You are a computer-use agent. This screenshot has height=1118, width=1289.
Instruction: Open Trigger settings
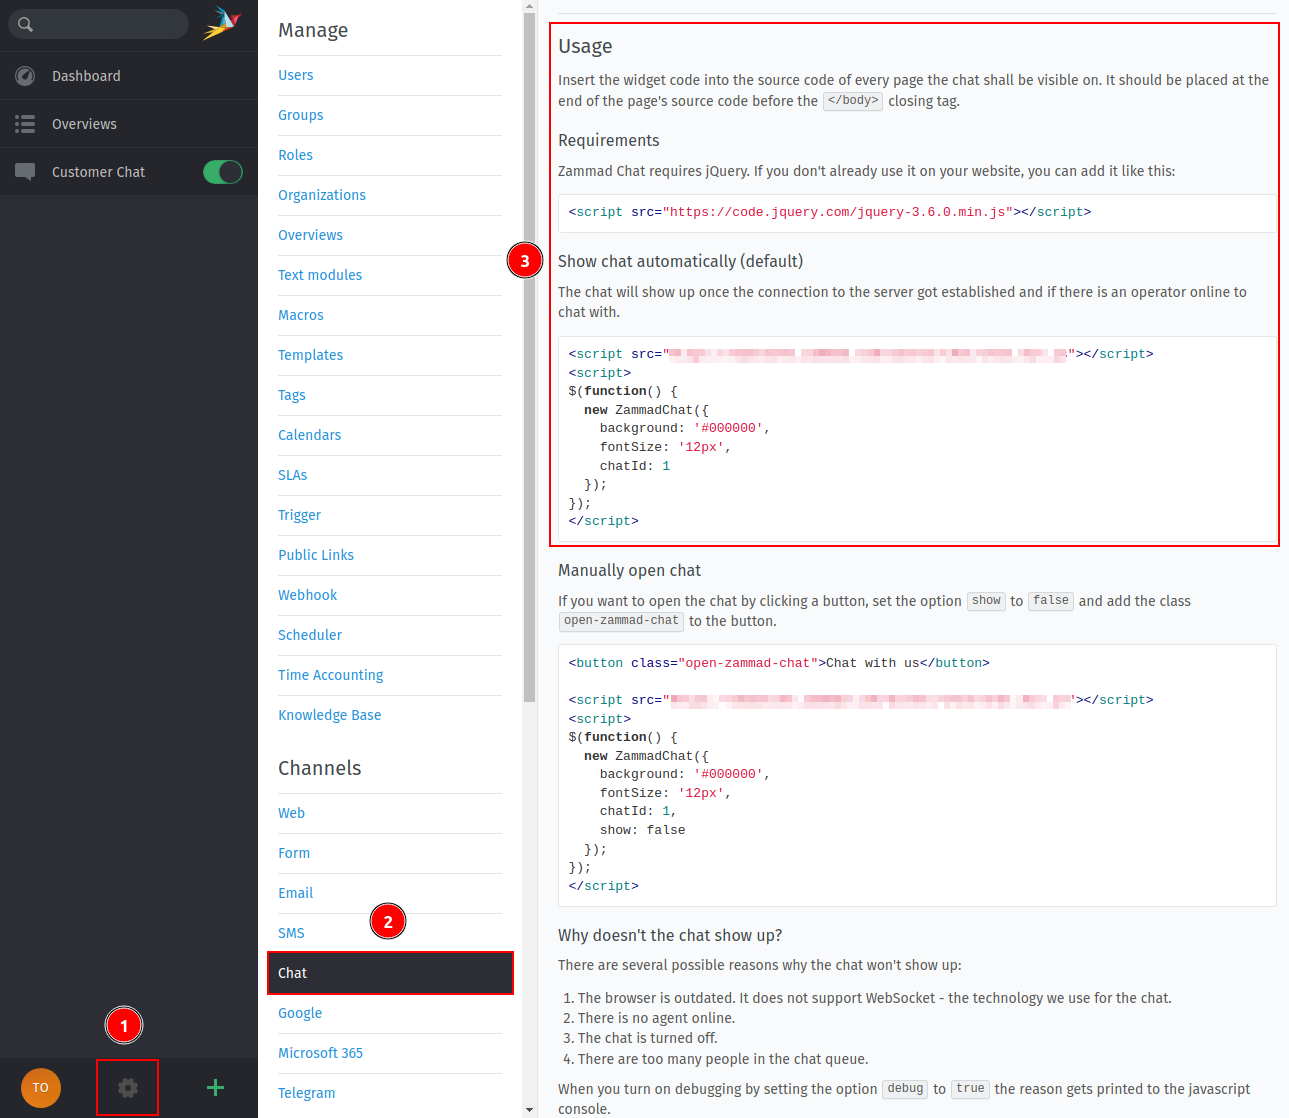(x=300, y=515)
